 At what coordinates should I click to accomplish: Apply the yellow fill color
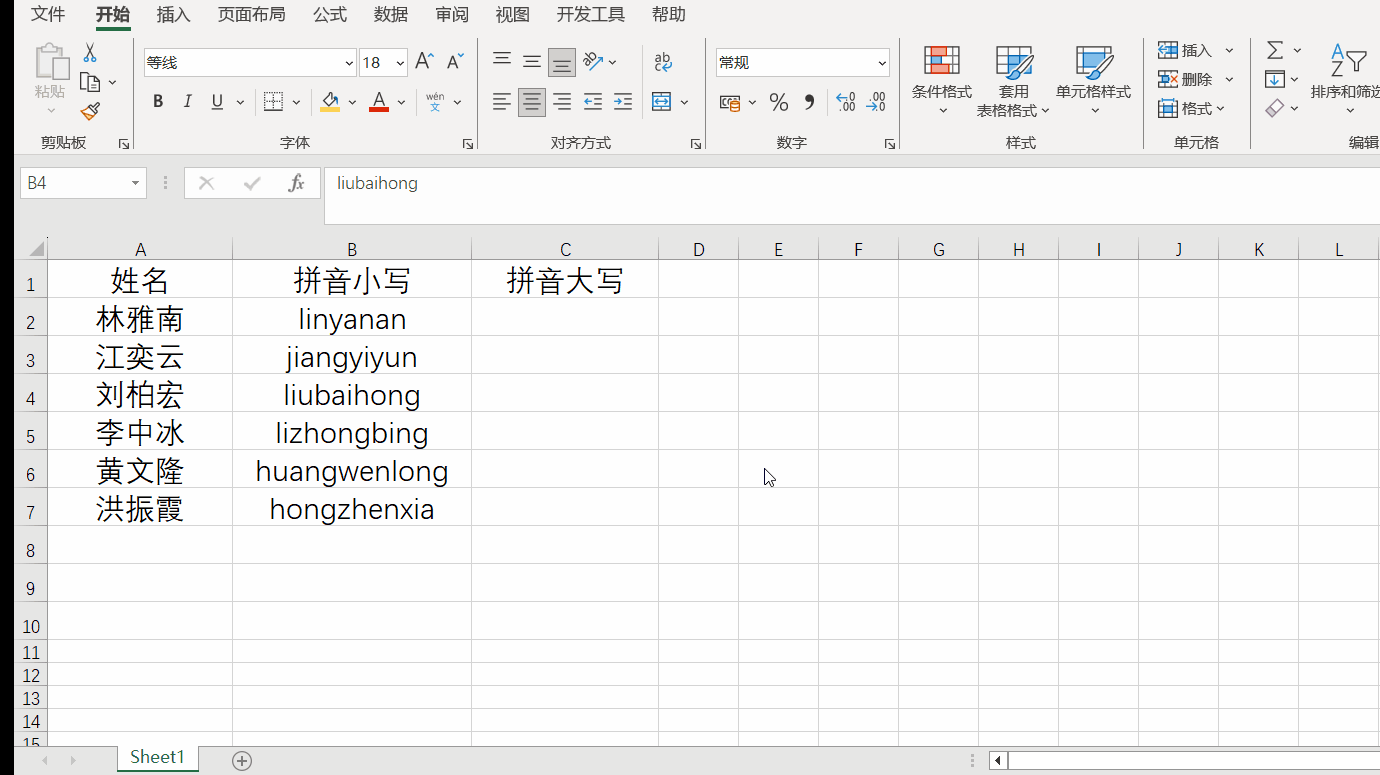click(x=330, y=101)
